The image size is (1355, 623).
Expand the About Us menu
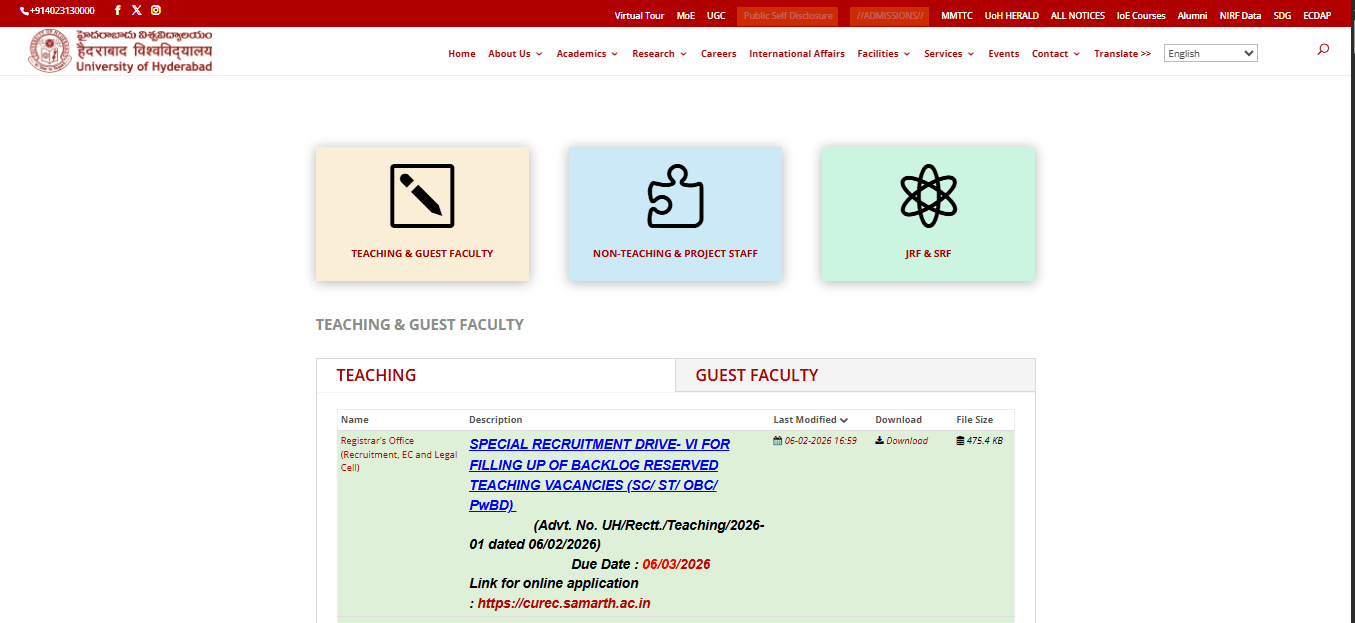[x=514, y=53]
